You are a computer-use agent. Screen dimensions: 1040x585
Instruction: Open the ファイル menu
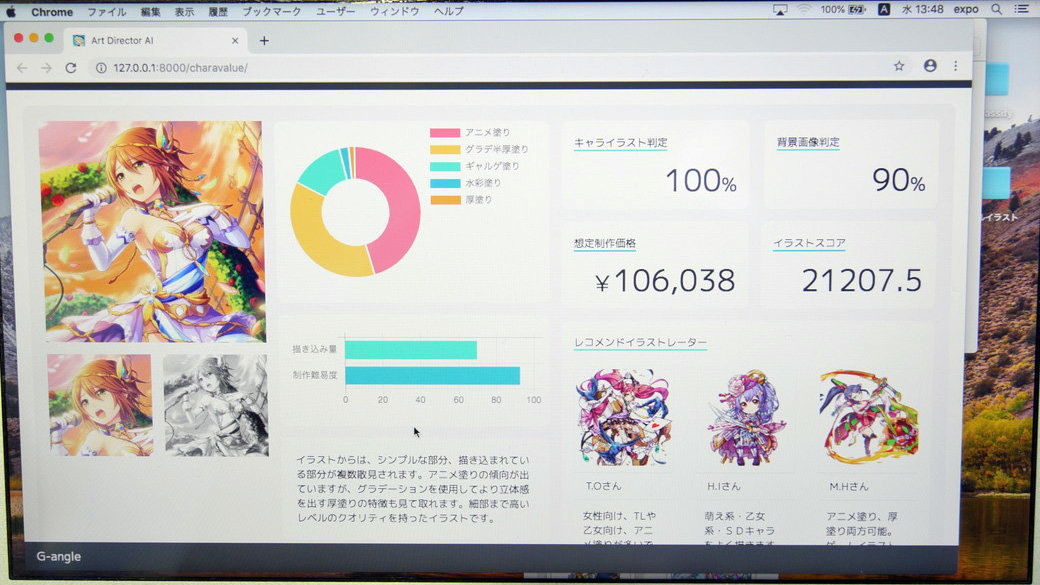coord(106,11)
